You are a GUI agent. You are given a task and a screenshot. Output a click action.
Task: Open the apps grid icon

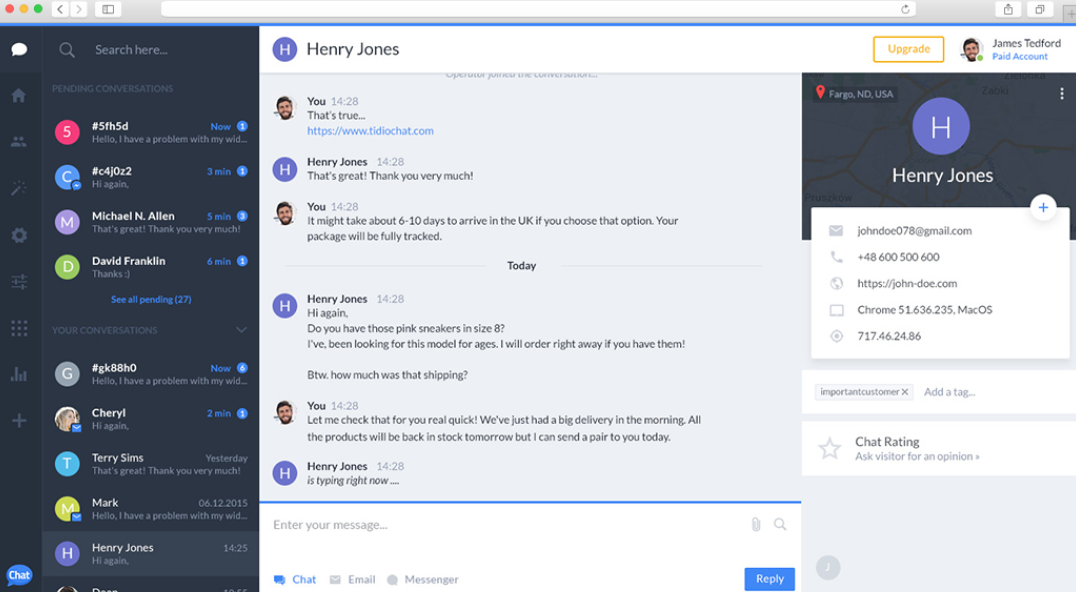pyautogui.click(x=18, y=328)
